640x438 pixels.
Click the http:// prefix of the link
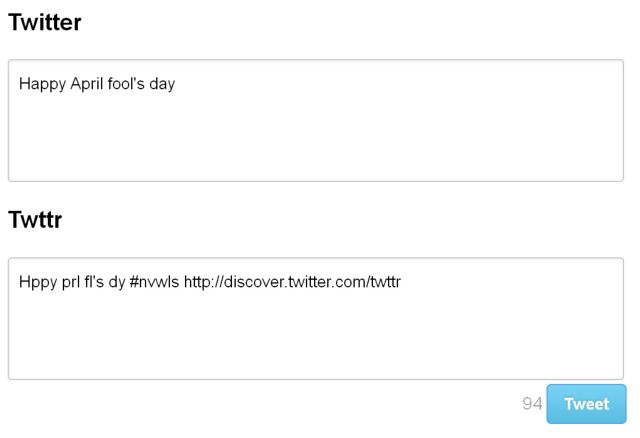(204, 282)
